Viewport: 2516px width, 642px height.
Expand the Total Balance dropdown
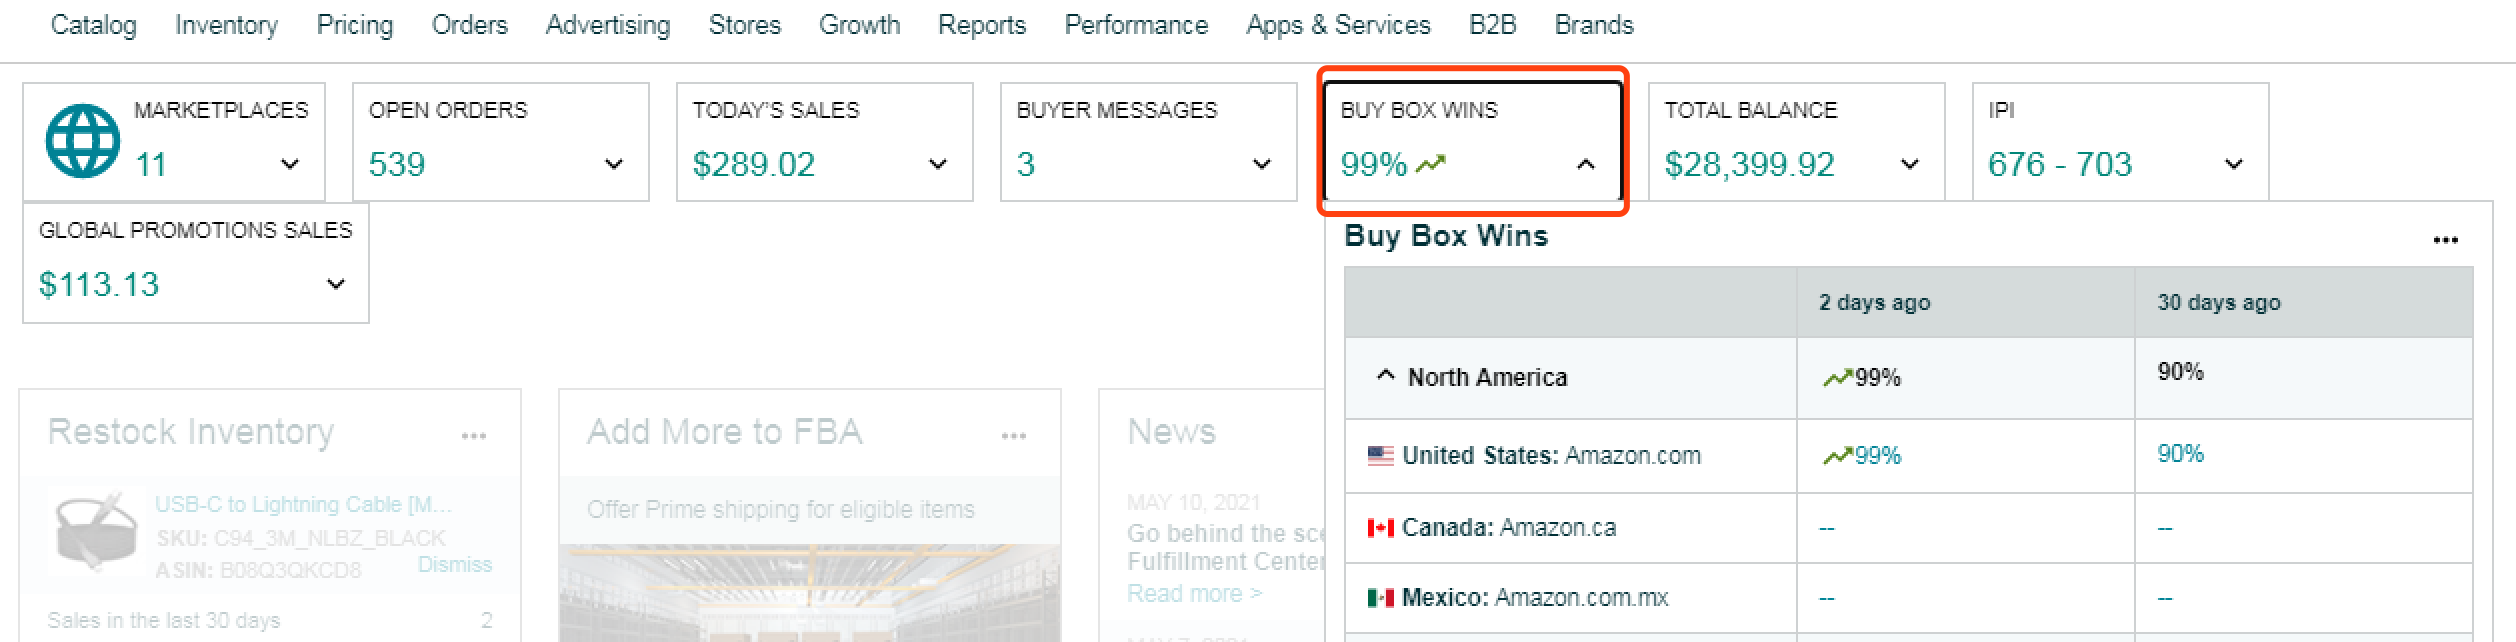[x=1909, y=164]
